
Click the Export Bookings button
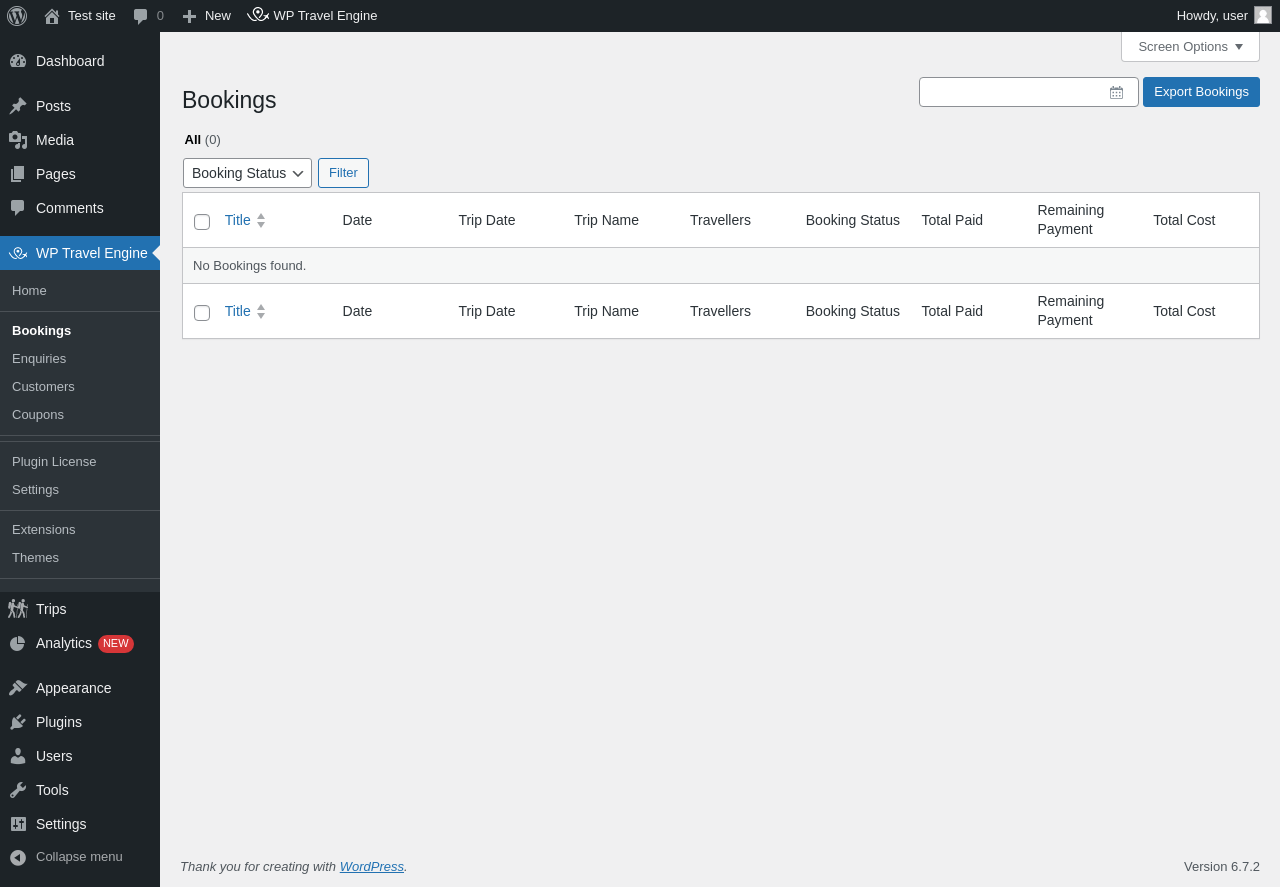click(1201, 92)
